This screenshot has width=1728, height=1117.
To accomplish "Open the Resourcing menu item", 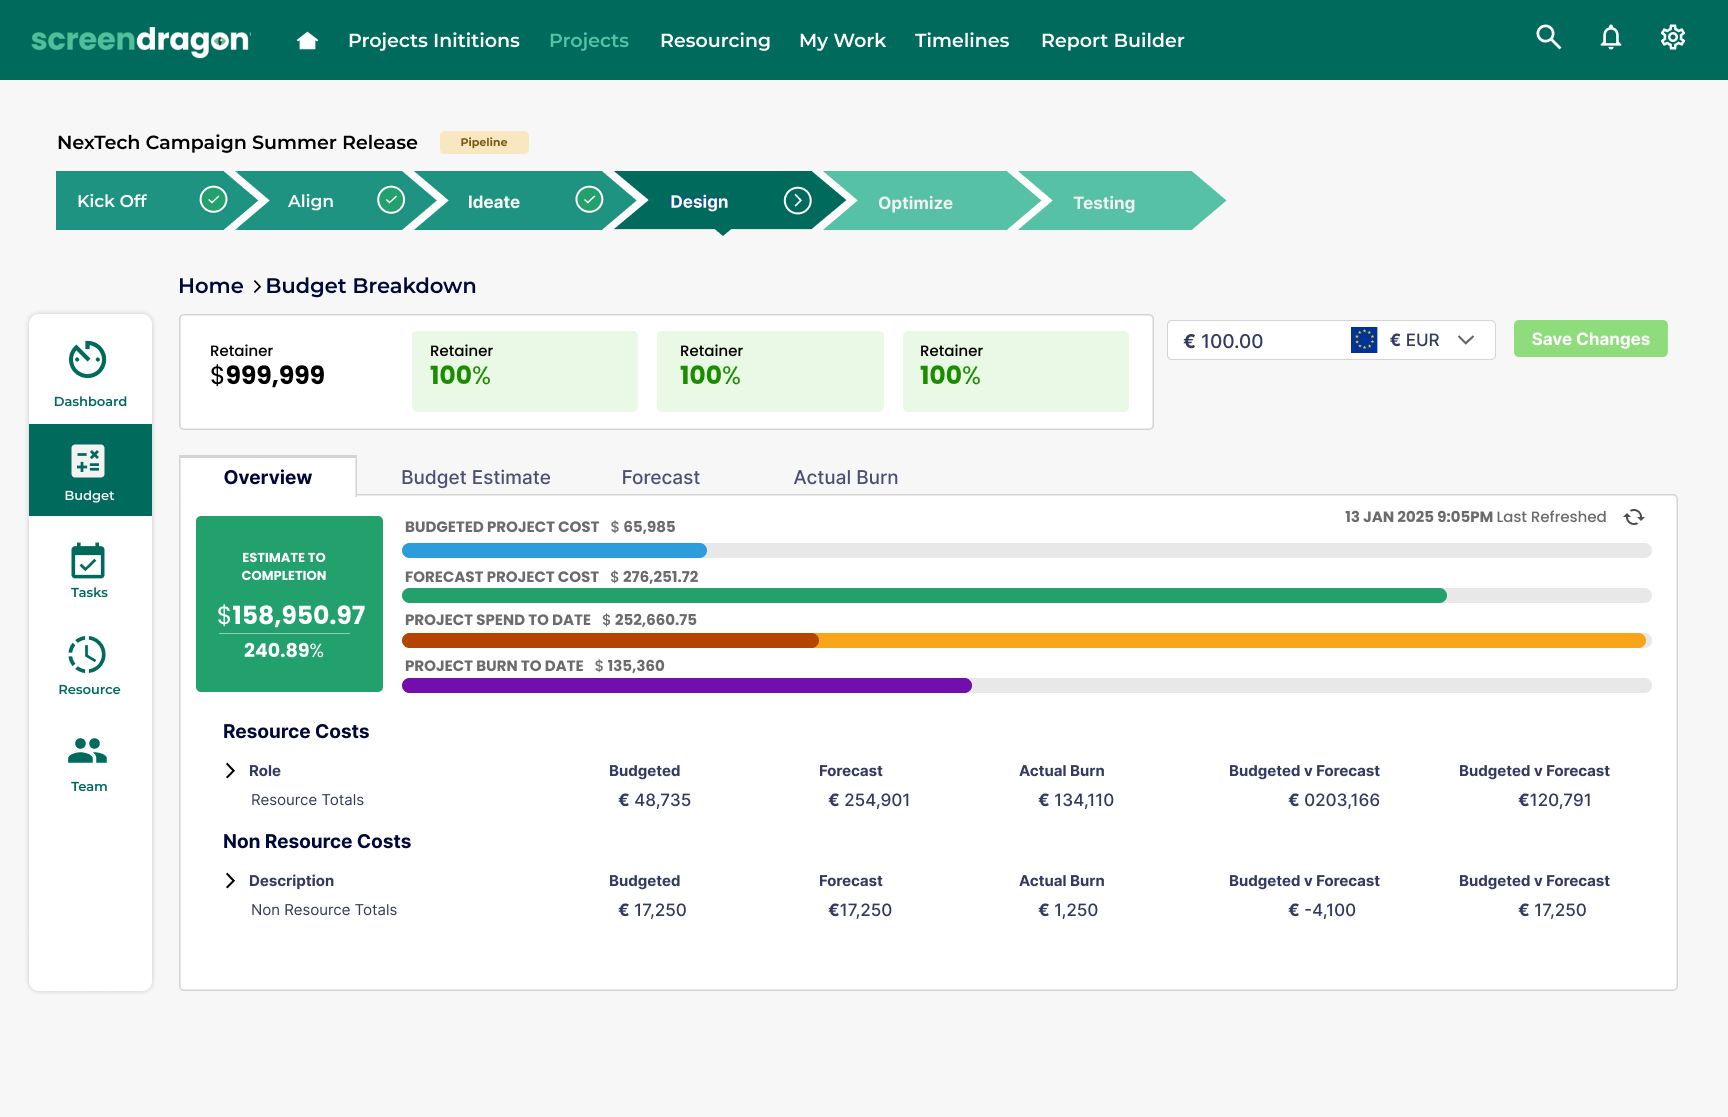I will tap(715, 40).
